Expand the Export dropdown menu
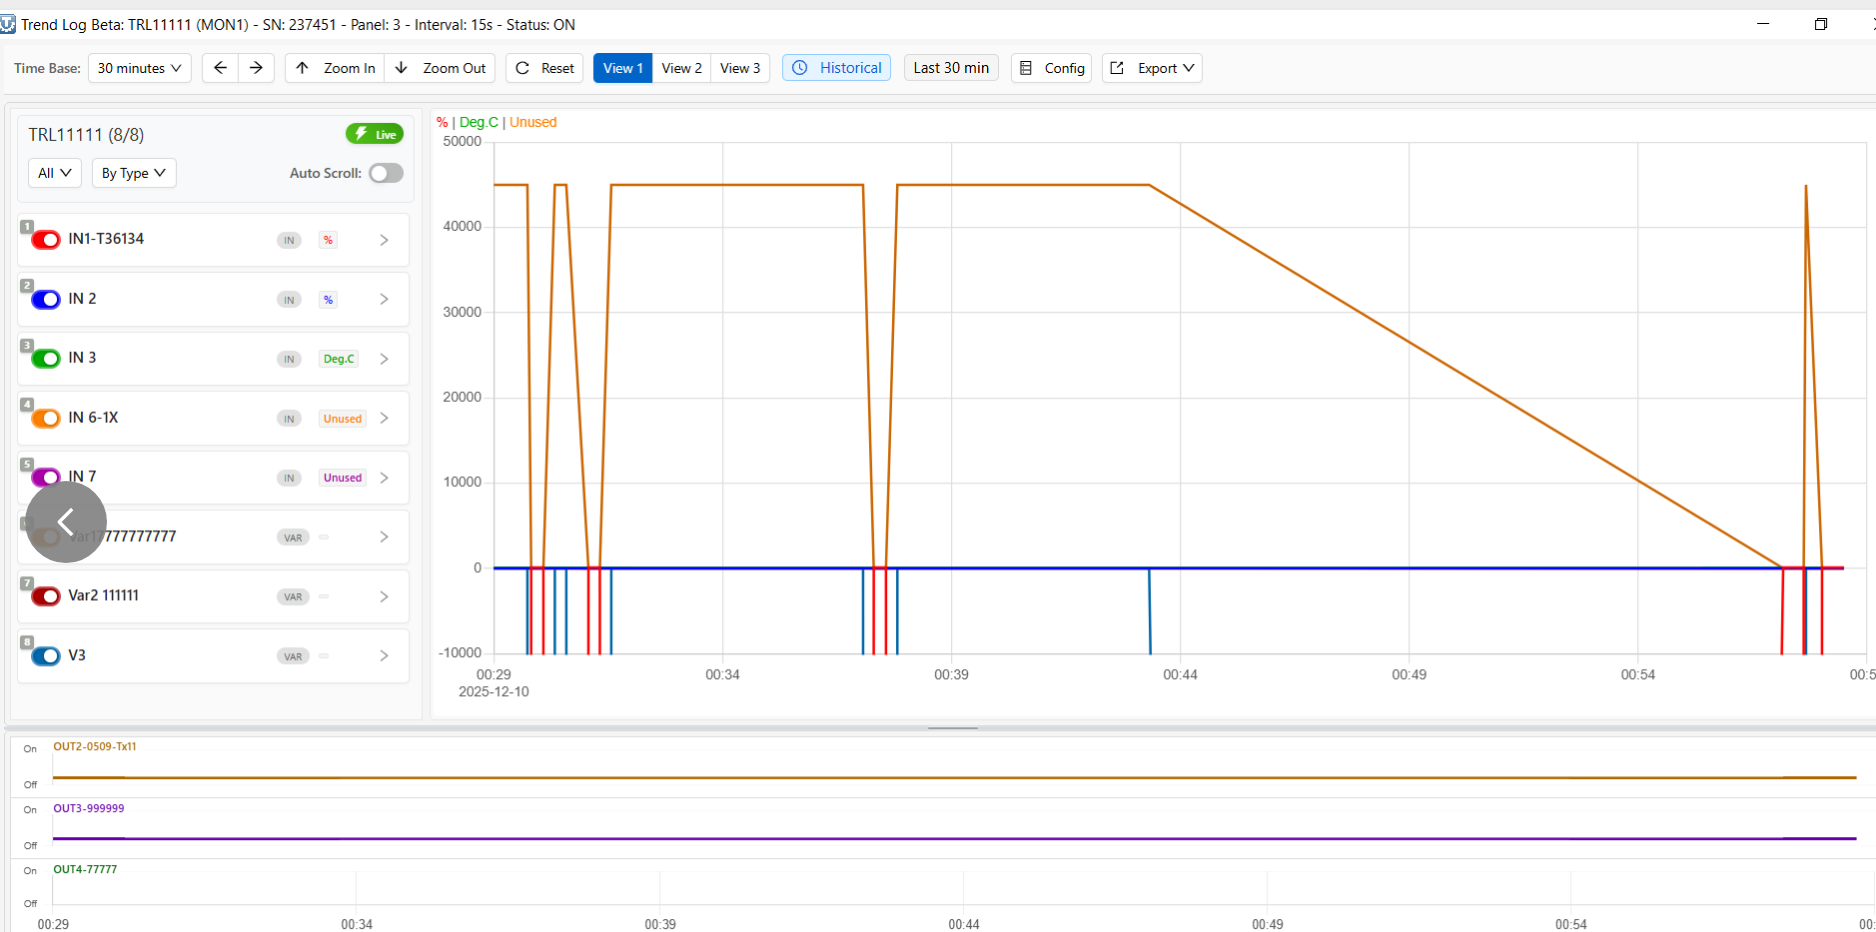 tap(1153, 68)
